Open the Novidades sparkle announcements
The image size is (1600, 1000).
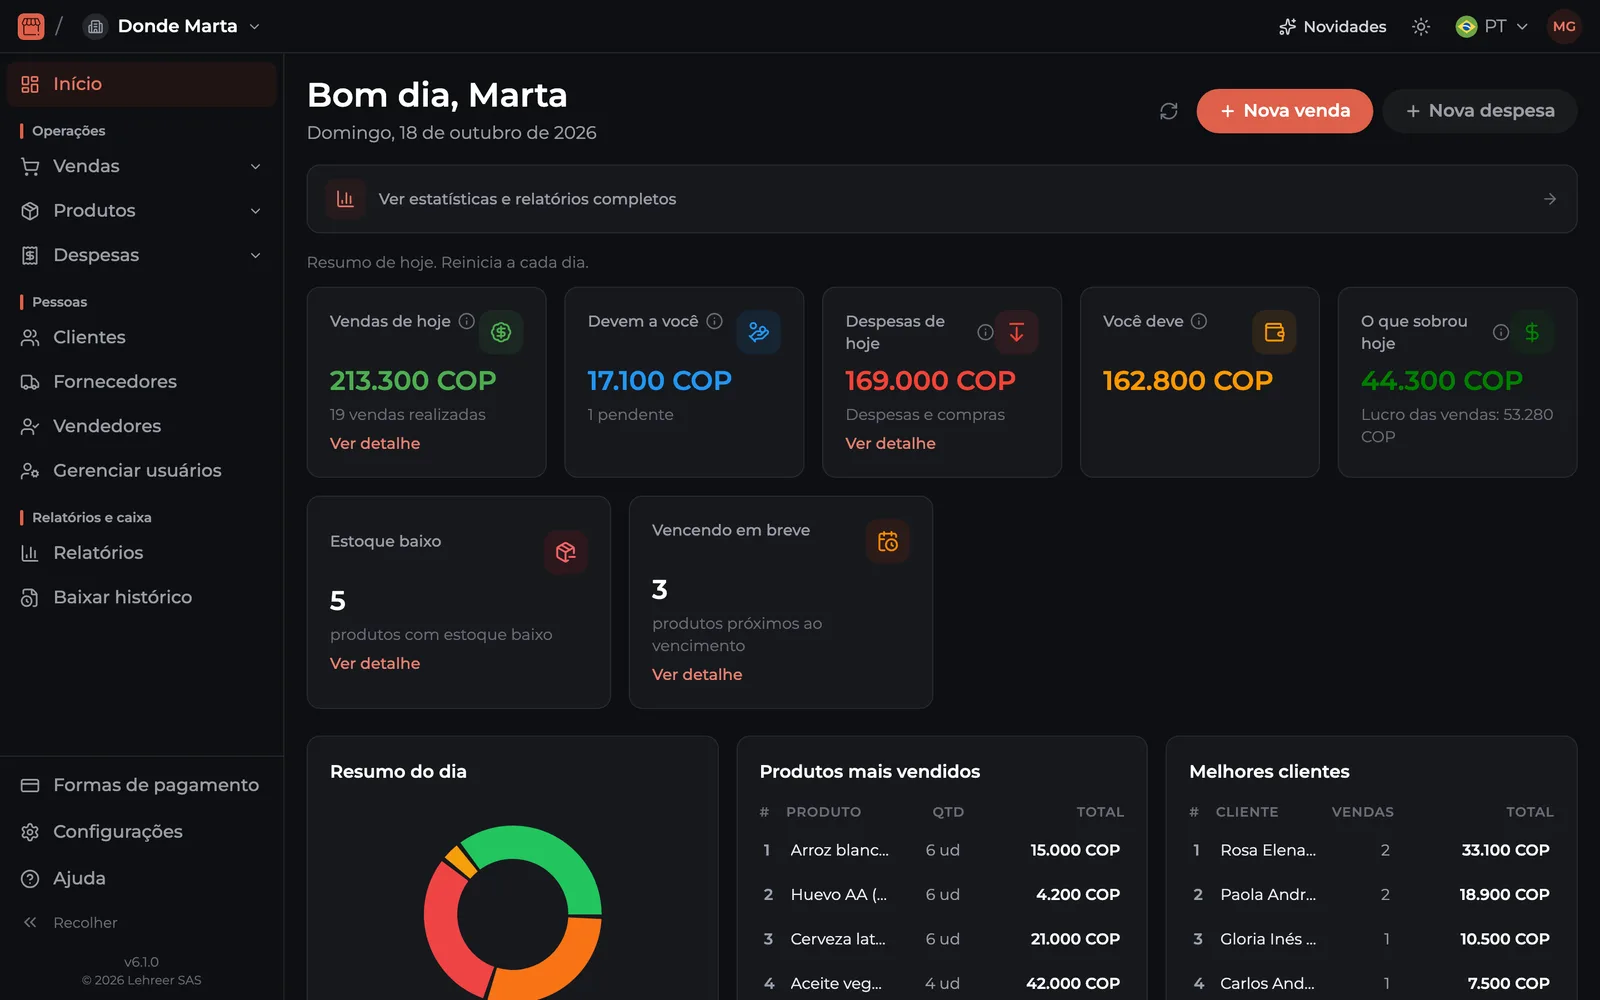click(x=1332, y=27)
